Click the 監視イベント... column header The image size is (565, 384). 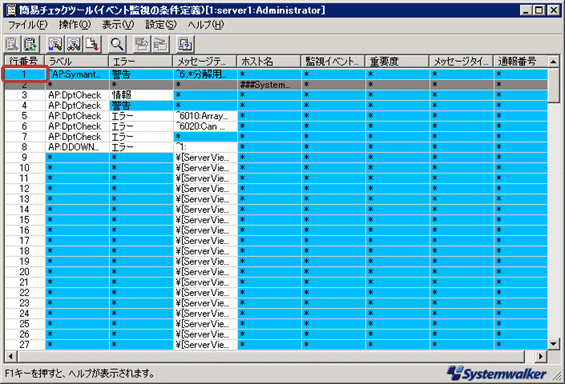(333, 61)
